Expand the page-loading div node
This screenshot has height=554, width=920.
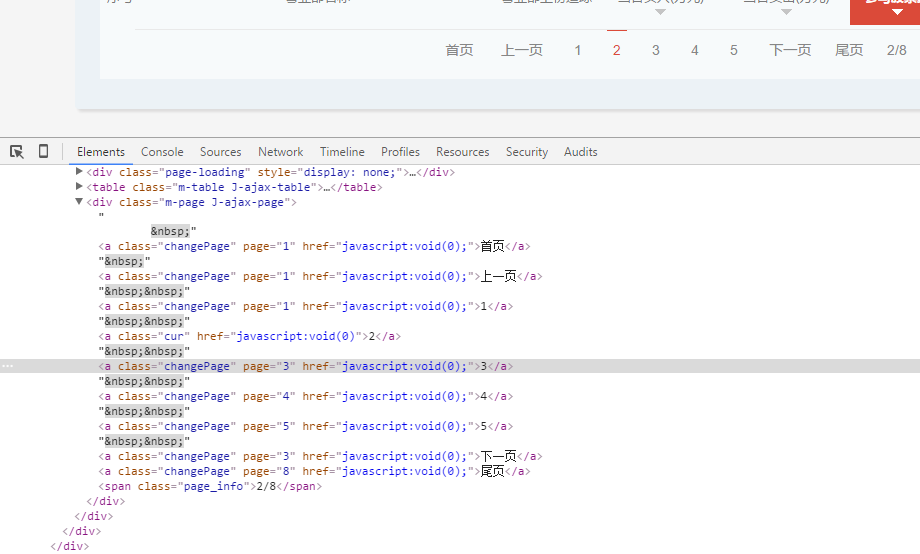[79, 171]
